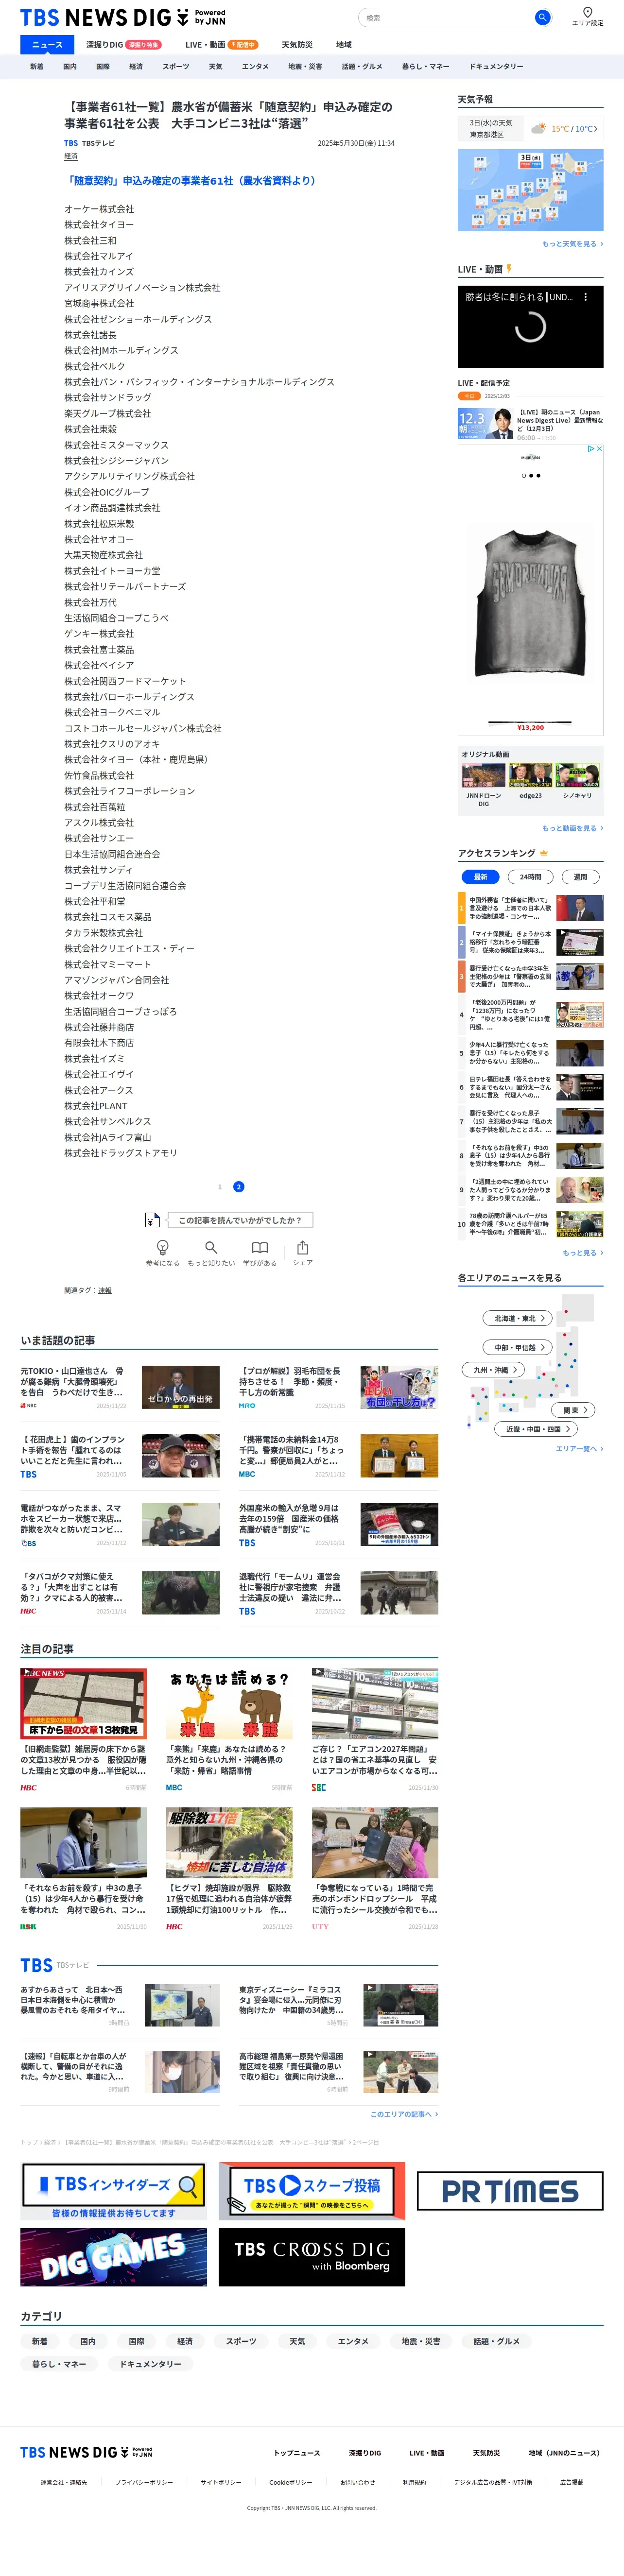Click 暮らし・マネー category chip at bottom
Screen dimensions: 624x2576
coord(59,2364)
